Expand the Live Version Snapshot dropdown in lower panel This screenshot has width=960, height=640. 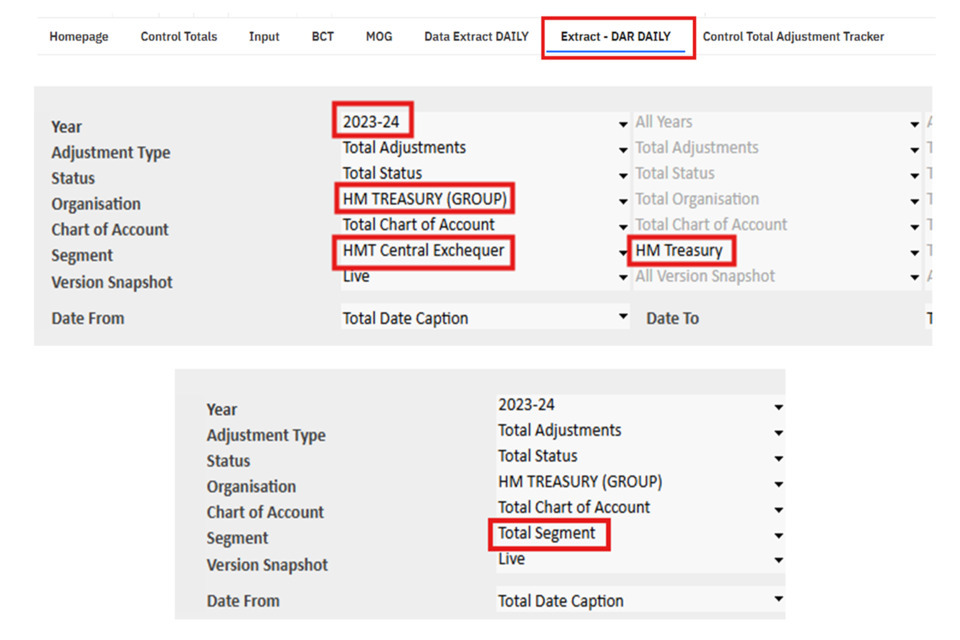point(778,561)
